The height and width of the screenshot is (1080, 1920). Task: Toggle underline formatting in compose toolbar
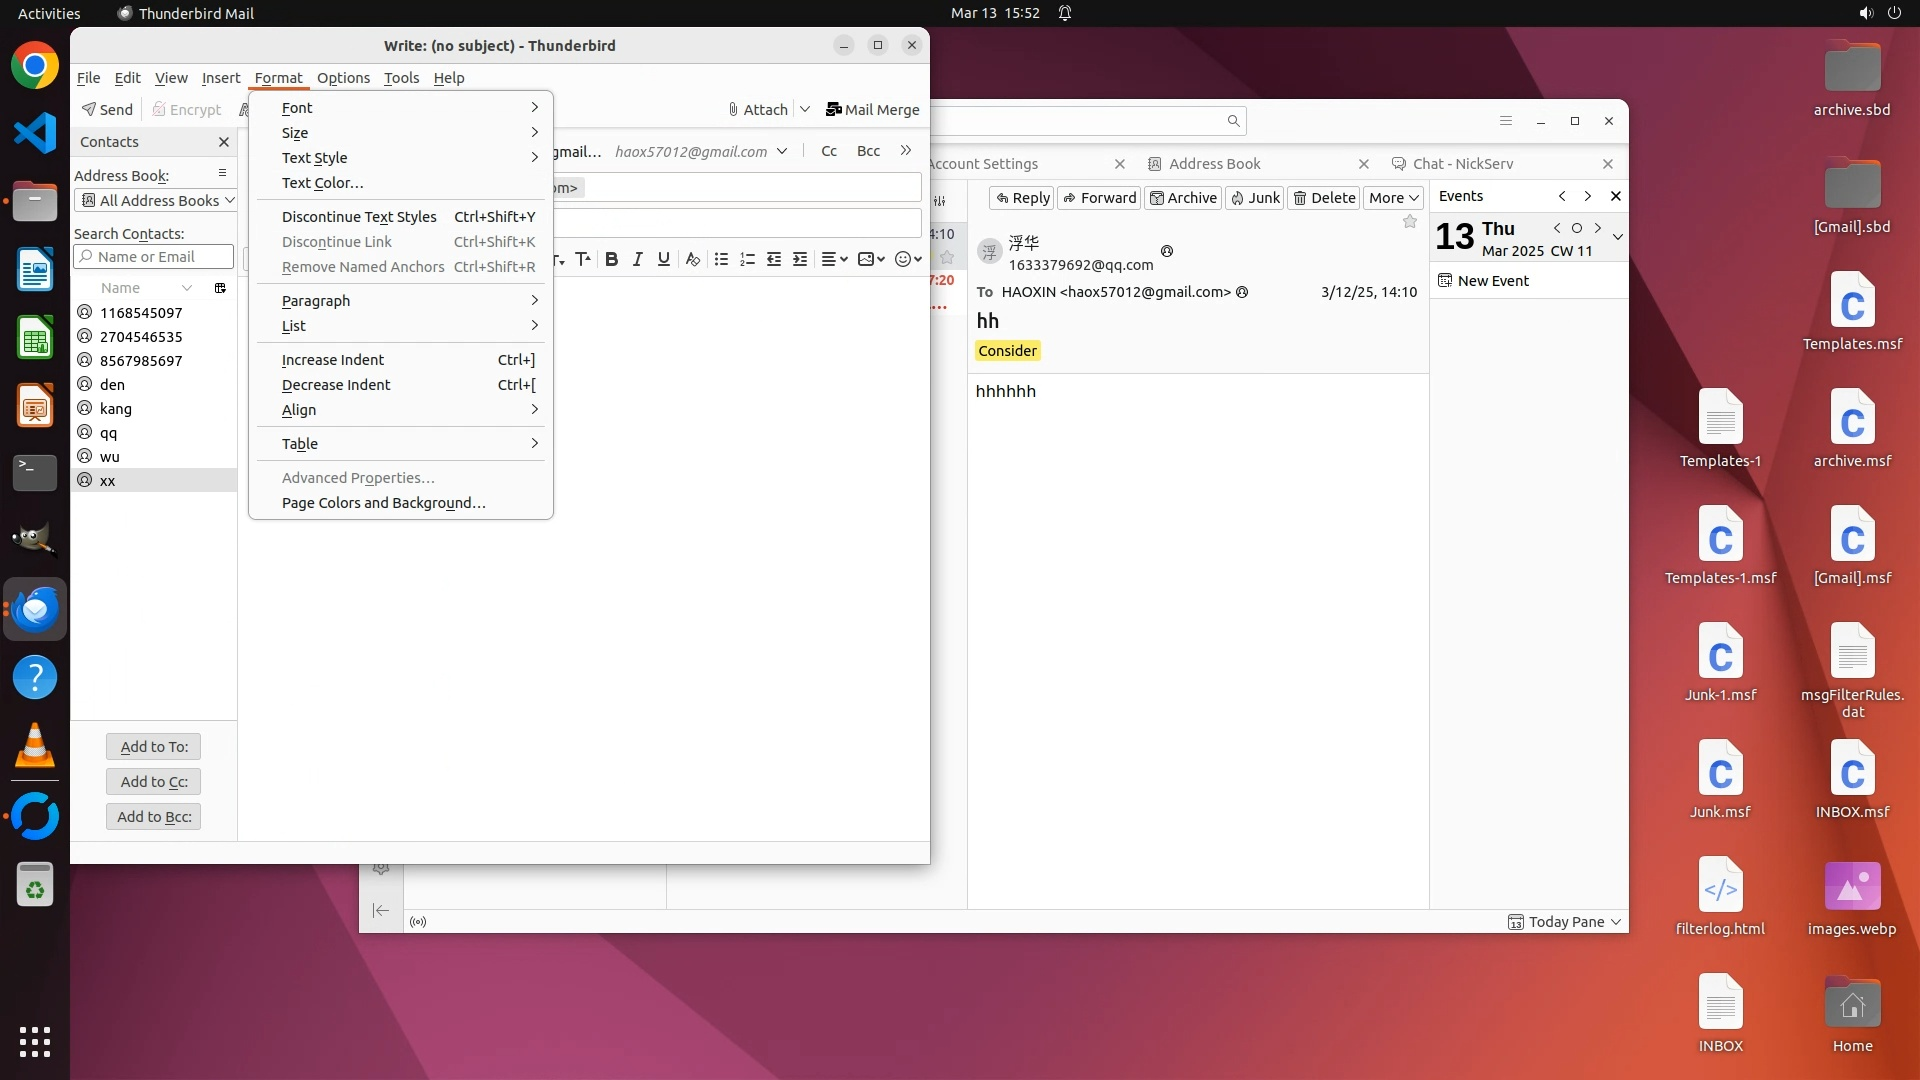(663, 259)
